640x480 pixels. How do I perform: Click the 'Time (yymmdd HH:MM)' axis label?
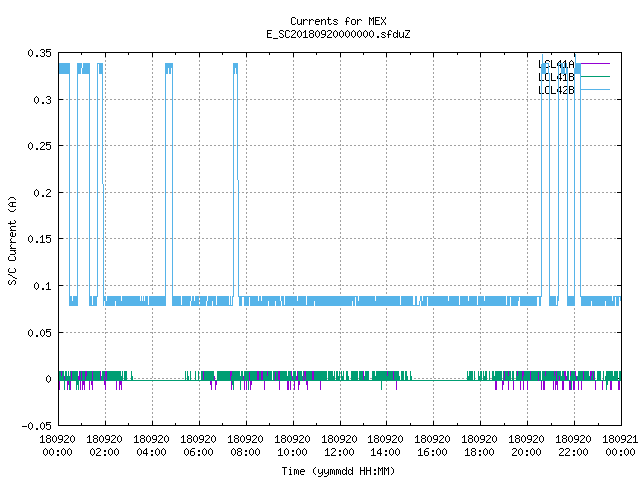click(338, 471)
